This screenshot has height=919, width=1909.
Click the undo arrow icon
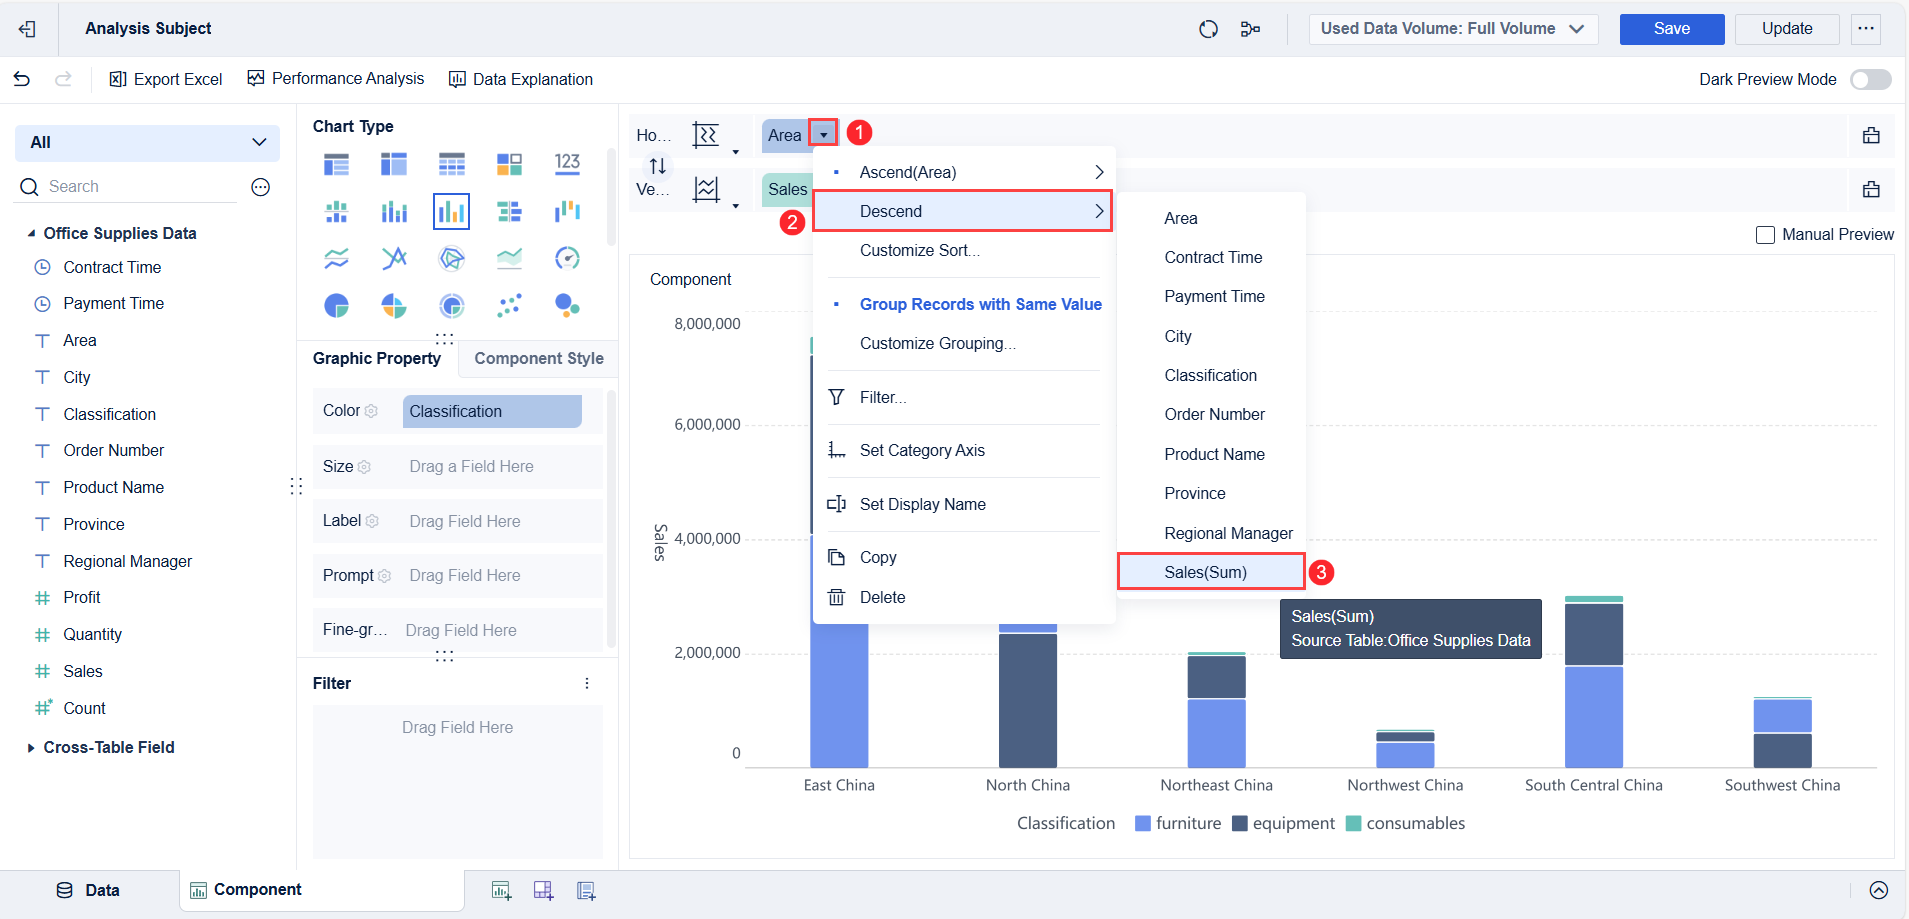22,79
